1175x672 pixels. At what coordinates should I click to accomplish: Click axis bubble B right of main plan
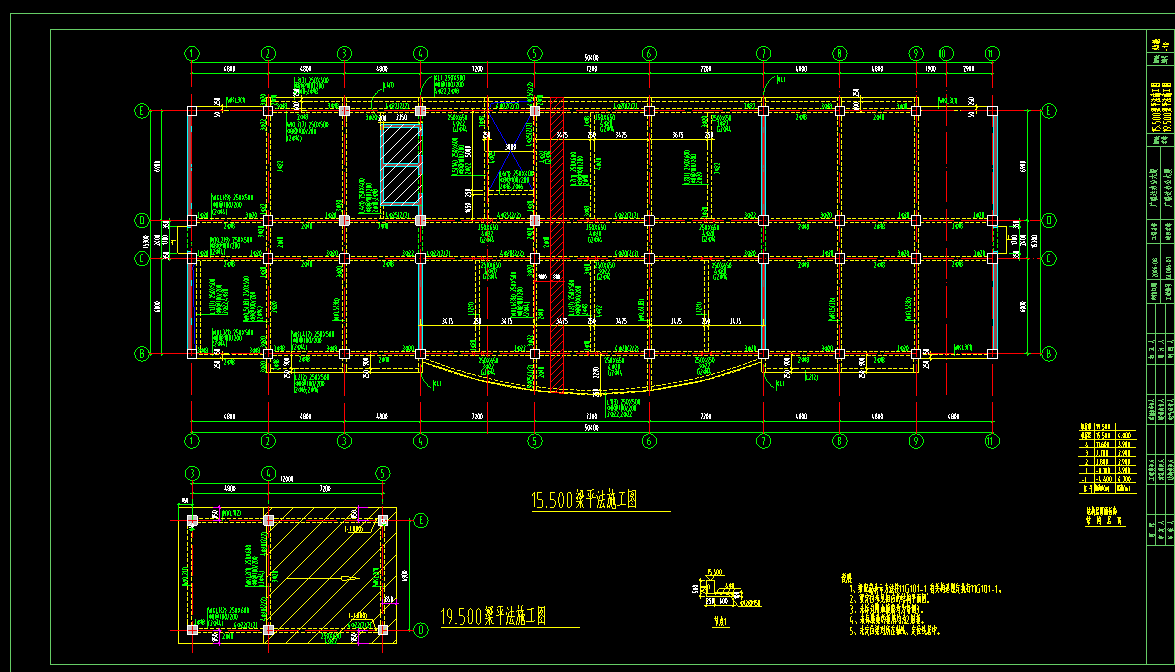[1049, 354]
